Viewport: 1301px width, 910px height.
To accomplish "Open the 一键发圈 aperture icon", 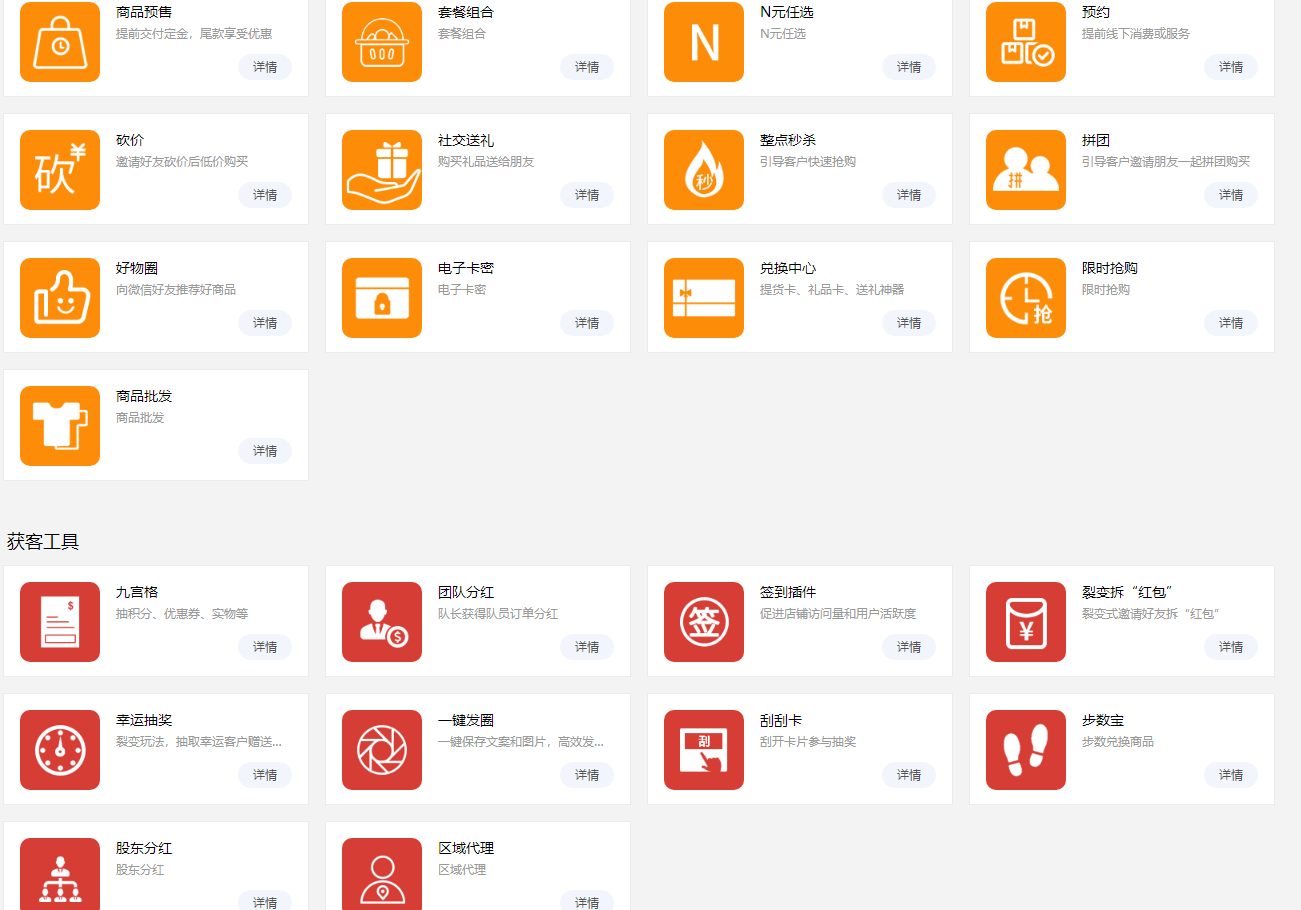I will point(382,750).
